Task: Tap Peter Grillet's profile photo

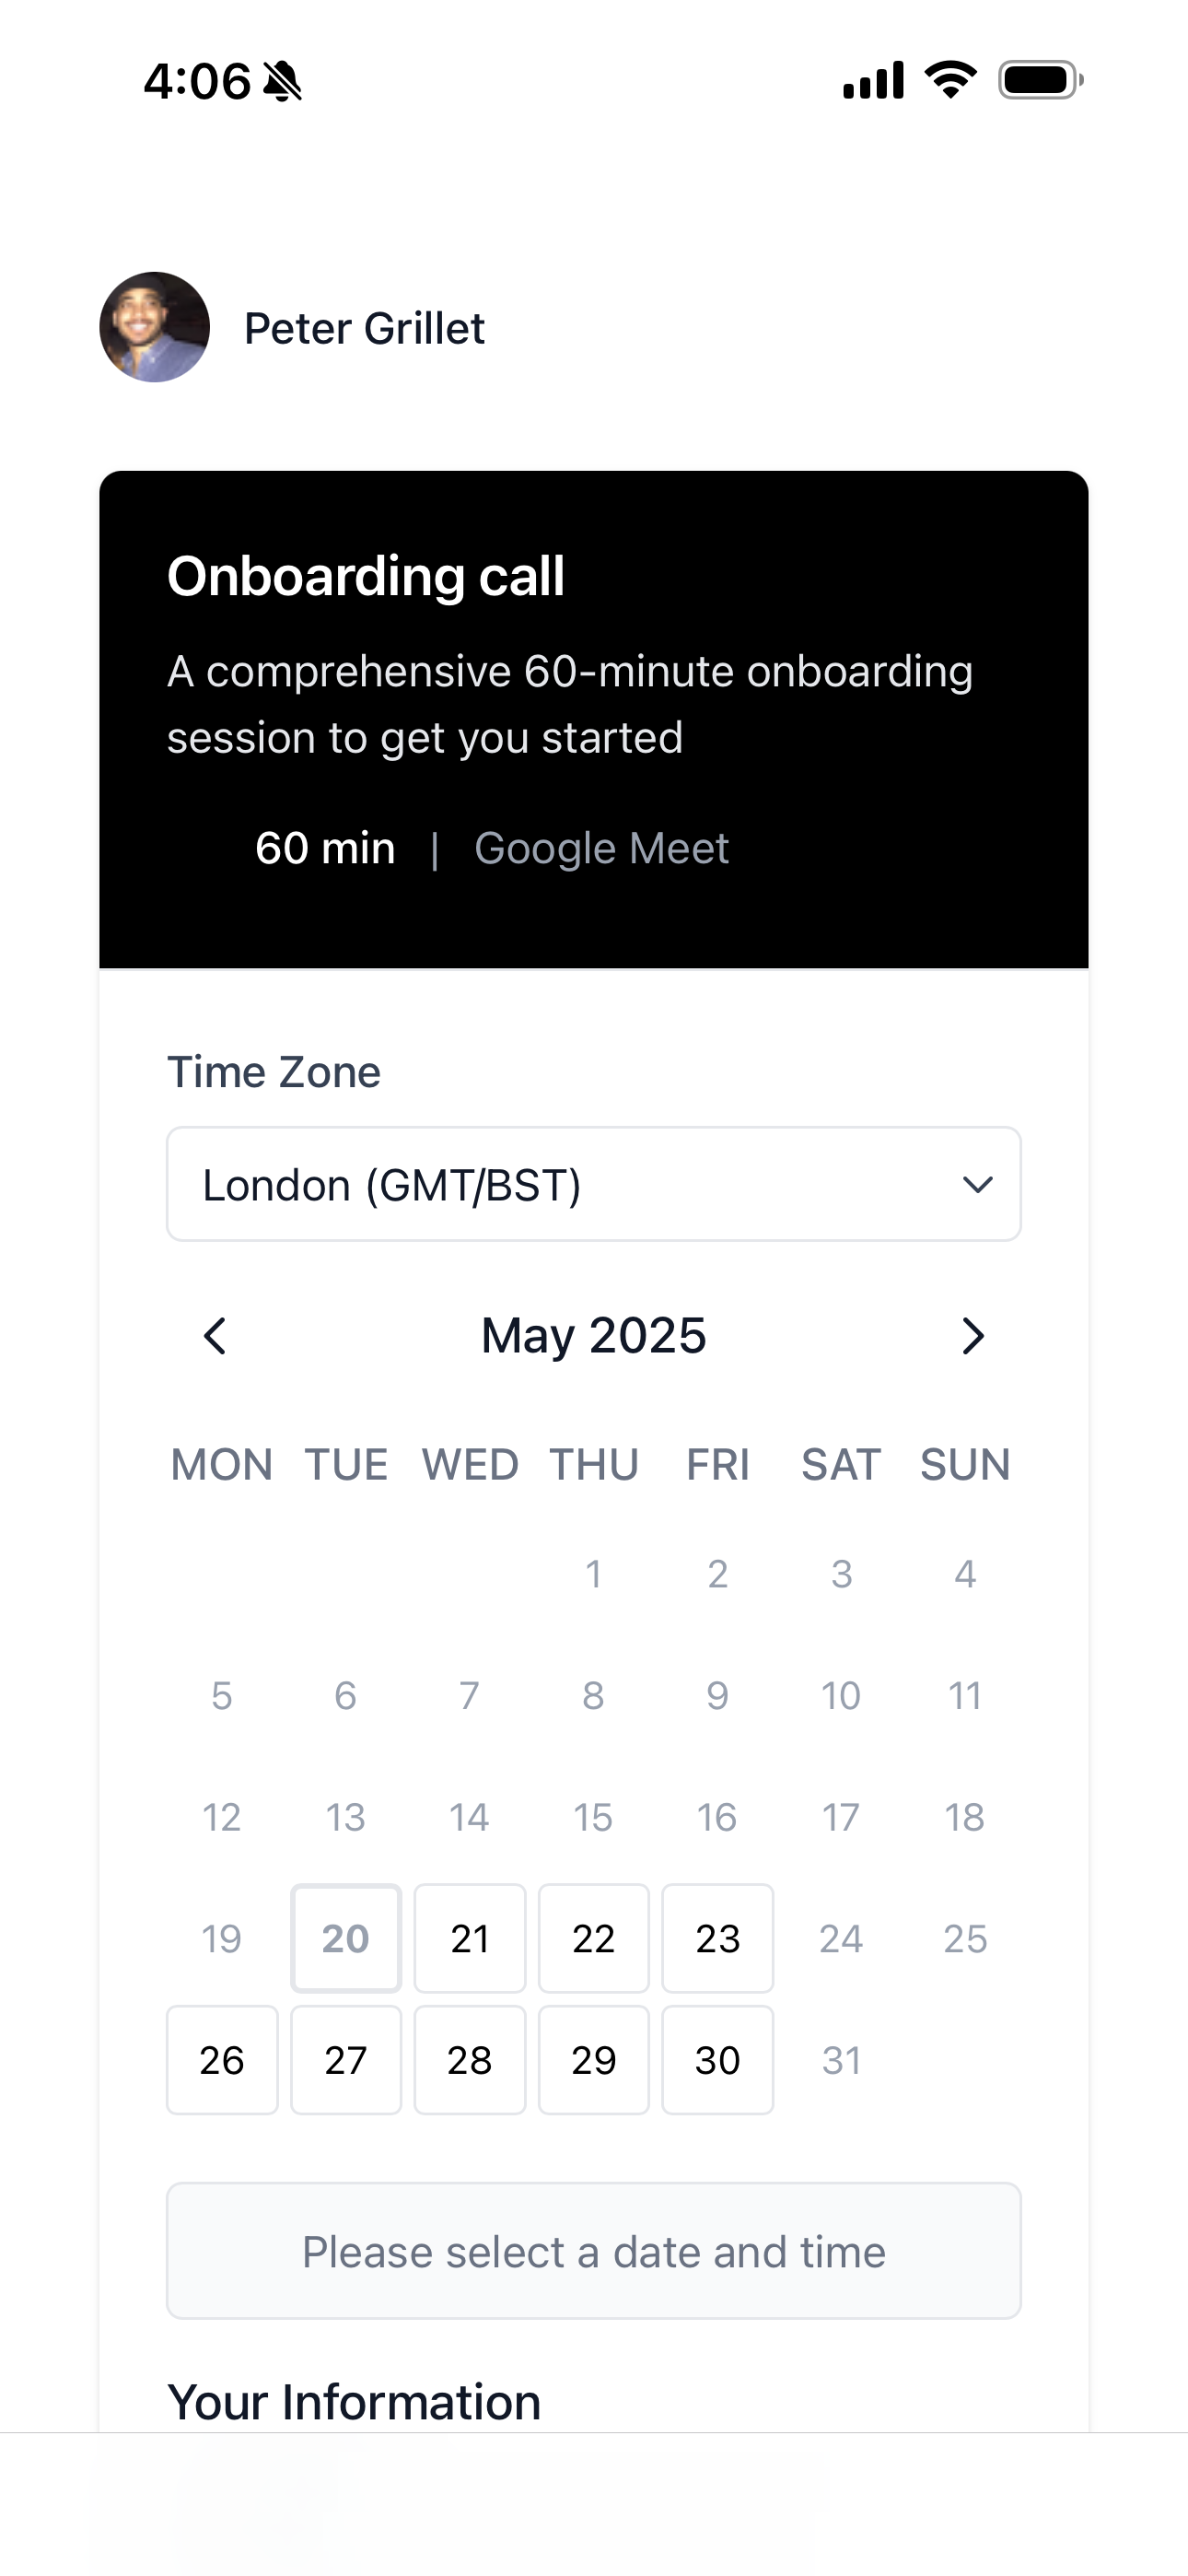Action: tap(155, 327)
